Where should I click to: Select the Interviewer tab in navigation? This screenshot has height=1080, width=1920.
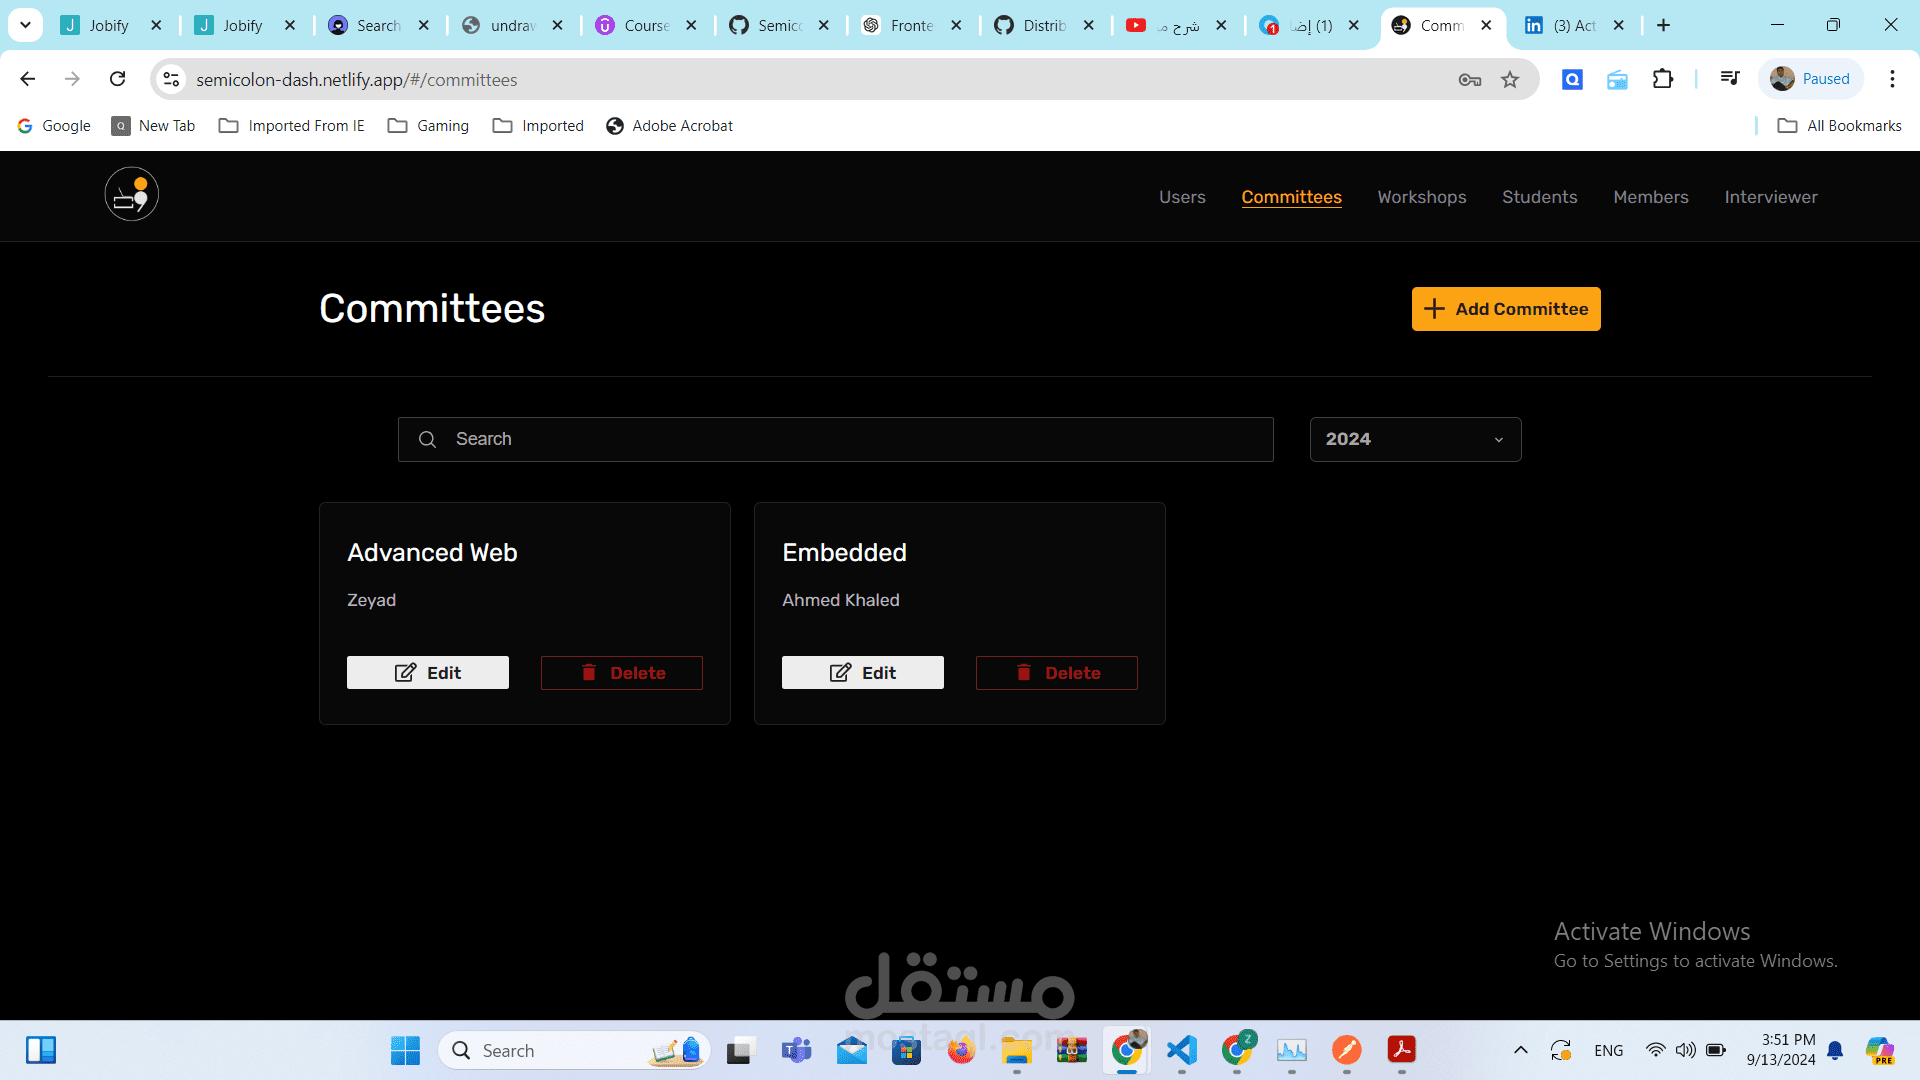(1770, 197)
